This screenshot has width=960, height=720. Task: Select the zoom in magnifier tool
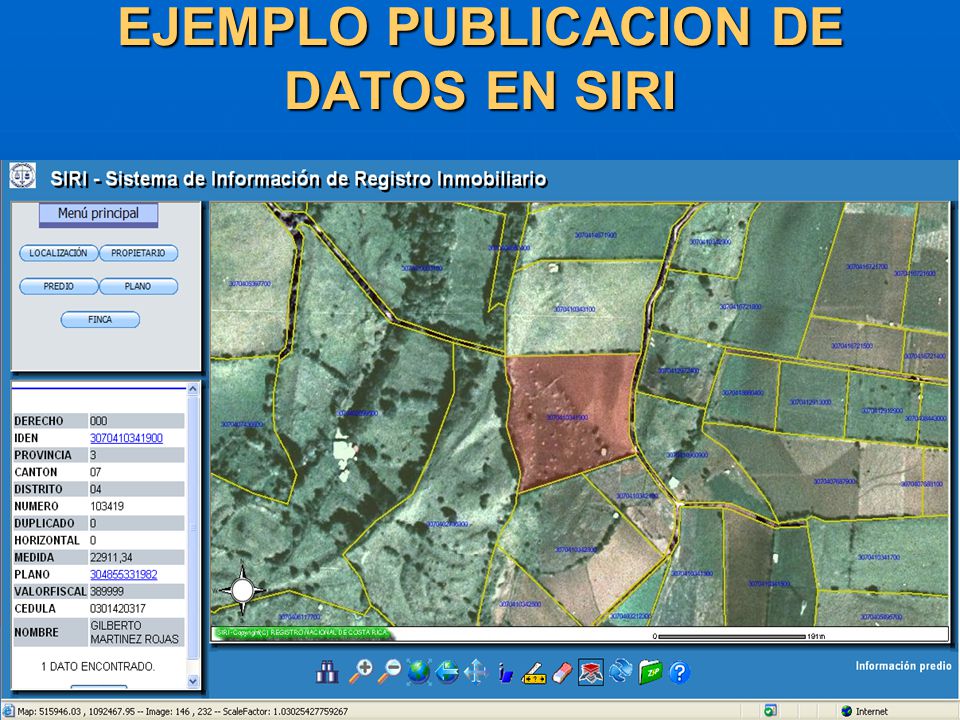361,672
